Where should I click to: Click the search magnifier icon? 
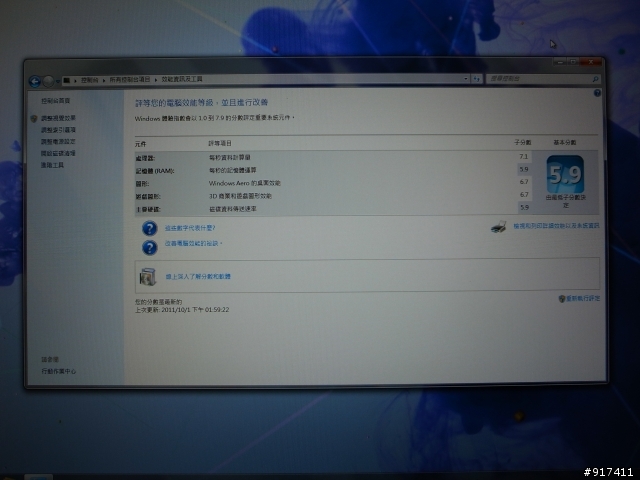tap(595, 79)
